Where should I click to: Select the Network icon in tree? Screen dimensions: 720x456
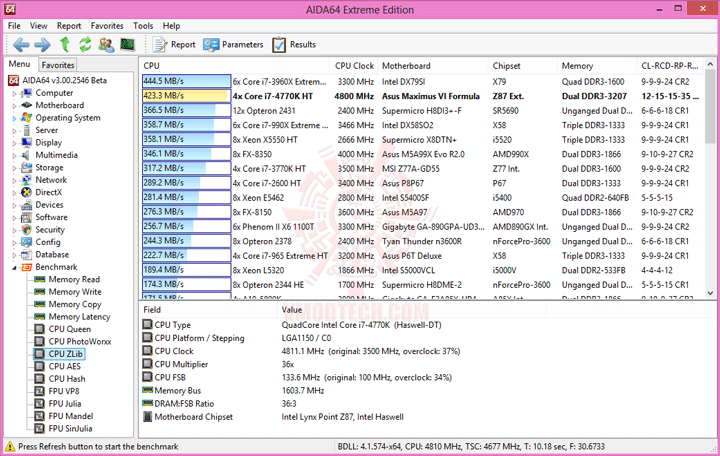(27, 180)
